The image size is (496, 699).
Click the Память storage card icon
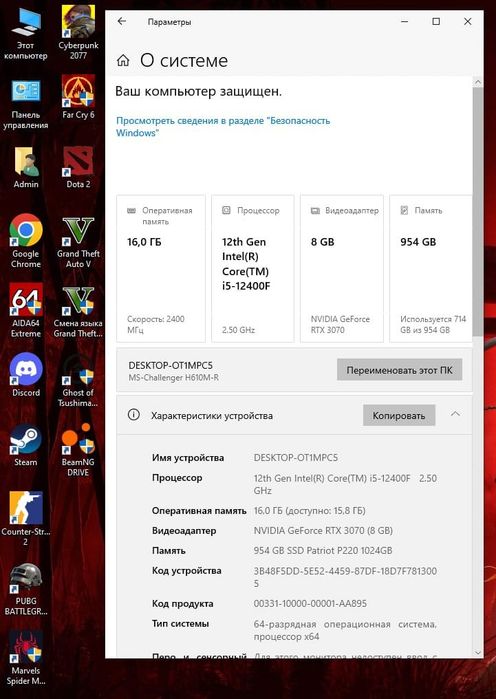click(404, 210)
